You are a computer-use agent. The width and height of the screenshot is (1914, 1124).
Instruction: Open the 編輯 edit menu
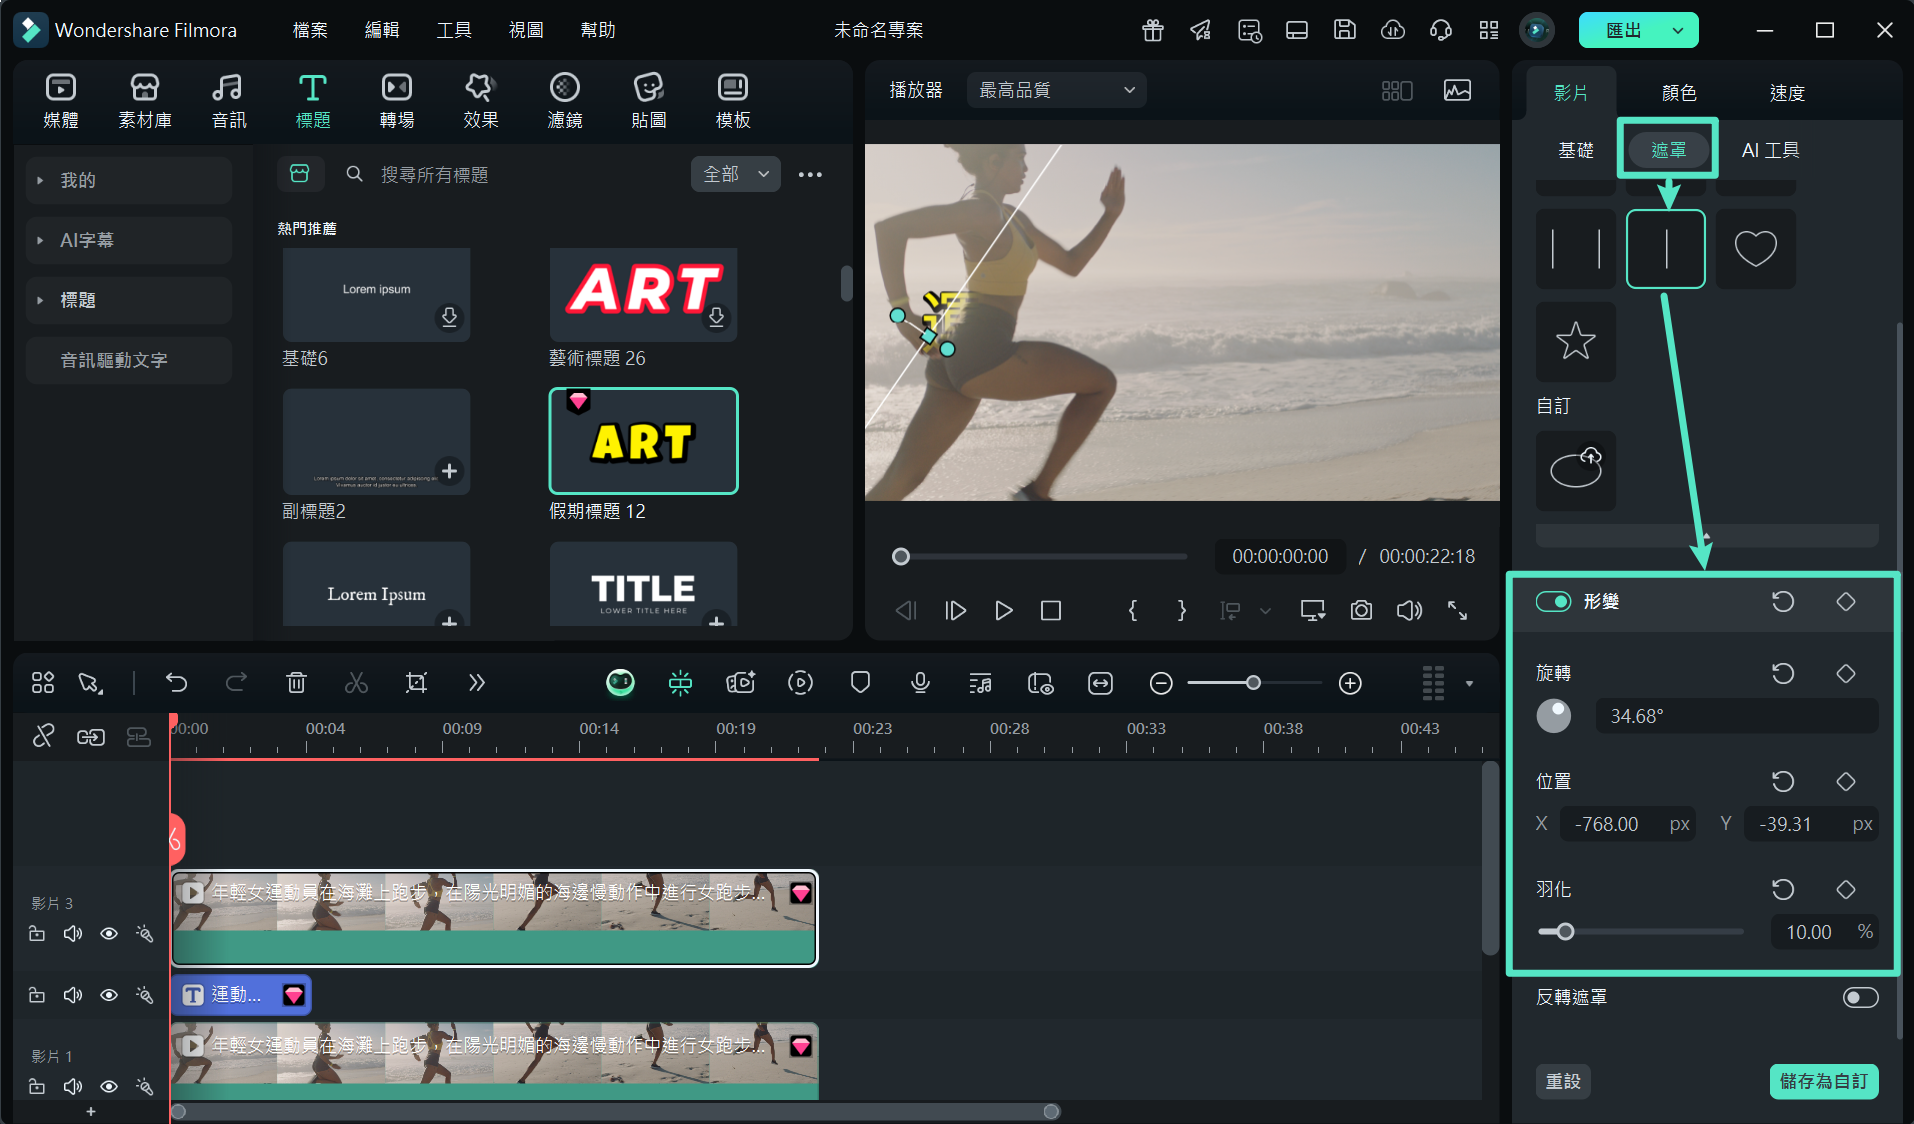(382, 30)
